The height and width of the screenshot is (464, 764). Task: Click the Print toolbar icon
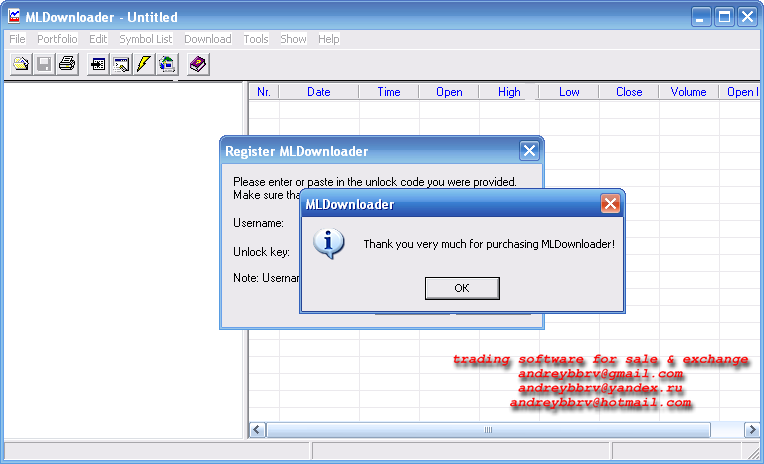66,64
